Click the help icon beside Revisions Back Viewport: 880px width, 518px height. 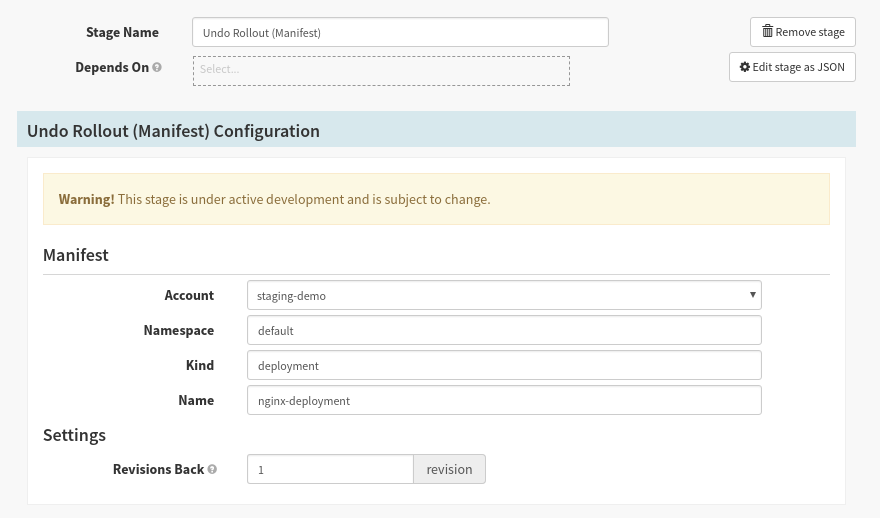pyautogui.click(x=212, y=470)
